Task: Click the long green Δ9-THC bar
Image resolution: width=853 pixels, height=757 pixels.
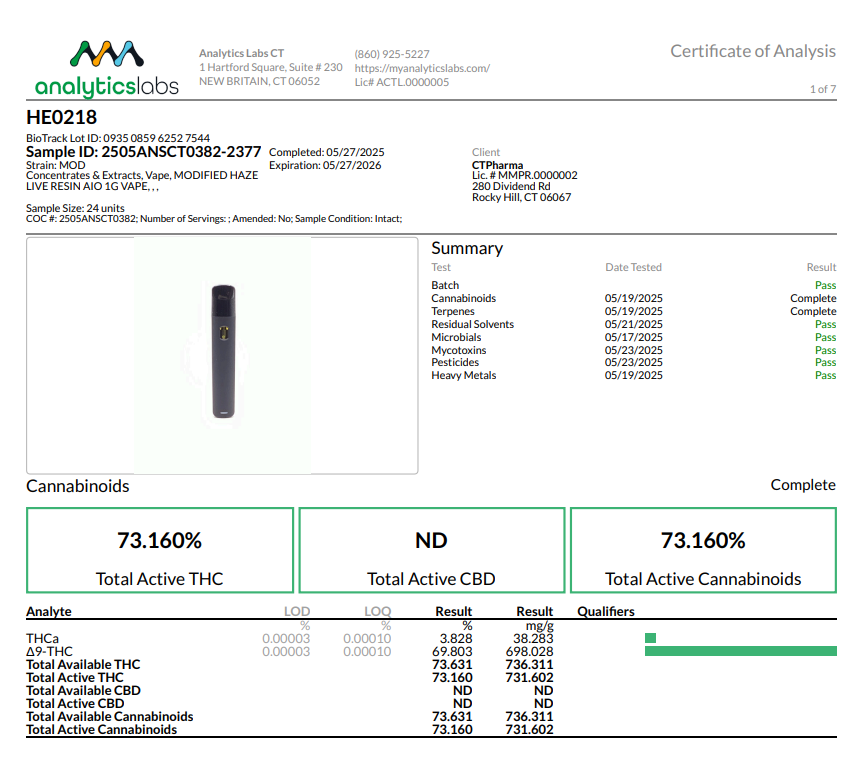Action: pos(740,651)
